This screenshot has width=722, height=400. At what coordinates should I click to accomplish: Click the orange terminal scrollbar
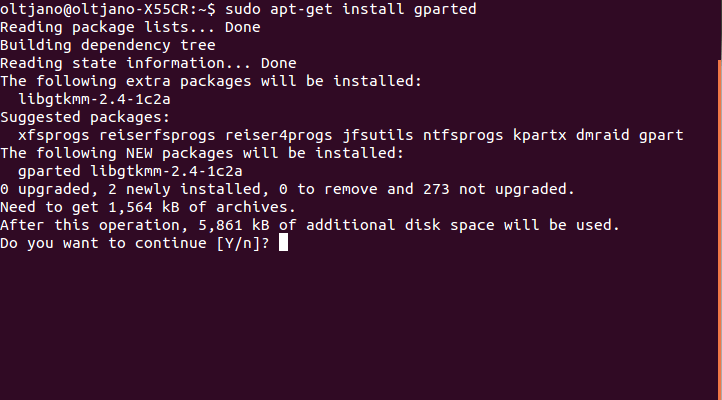(720, 230)
